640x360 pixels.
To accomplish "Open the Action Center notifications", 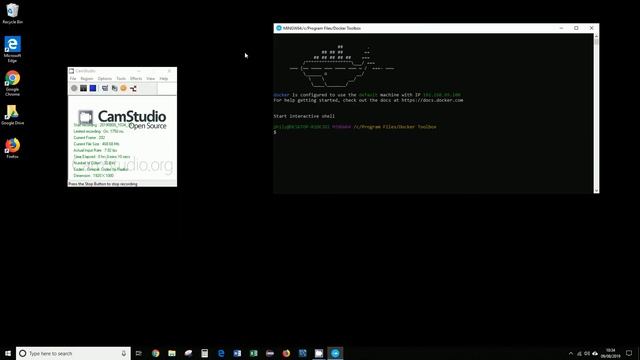I will pyautogui.click(x=629, y=353).
